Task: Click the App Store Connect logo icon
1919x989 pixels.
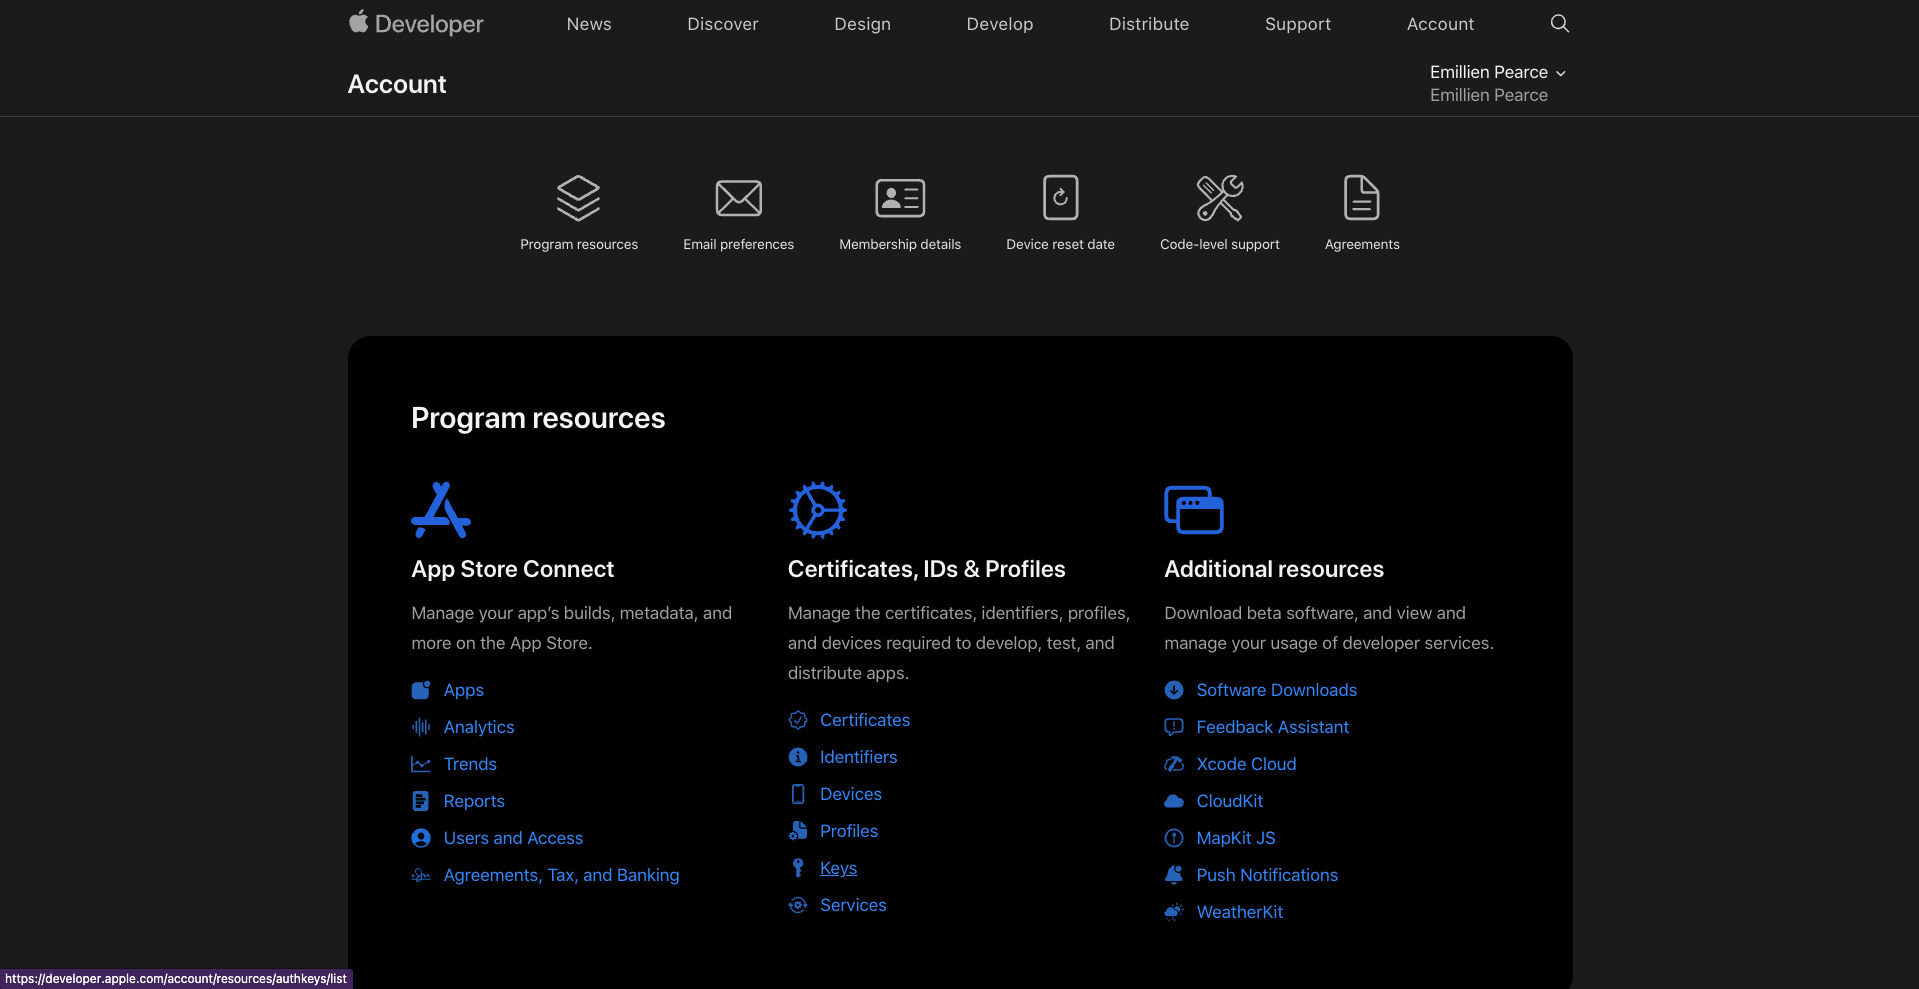Action: coord(441,510)
